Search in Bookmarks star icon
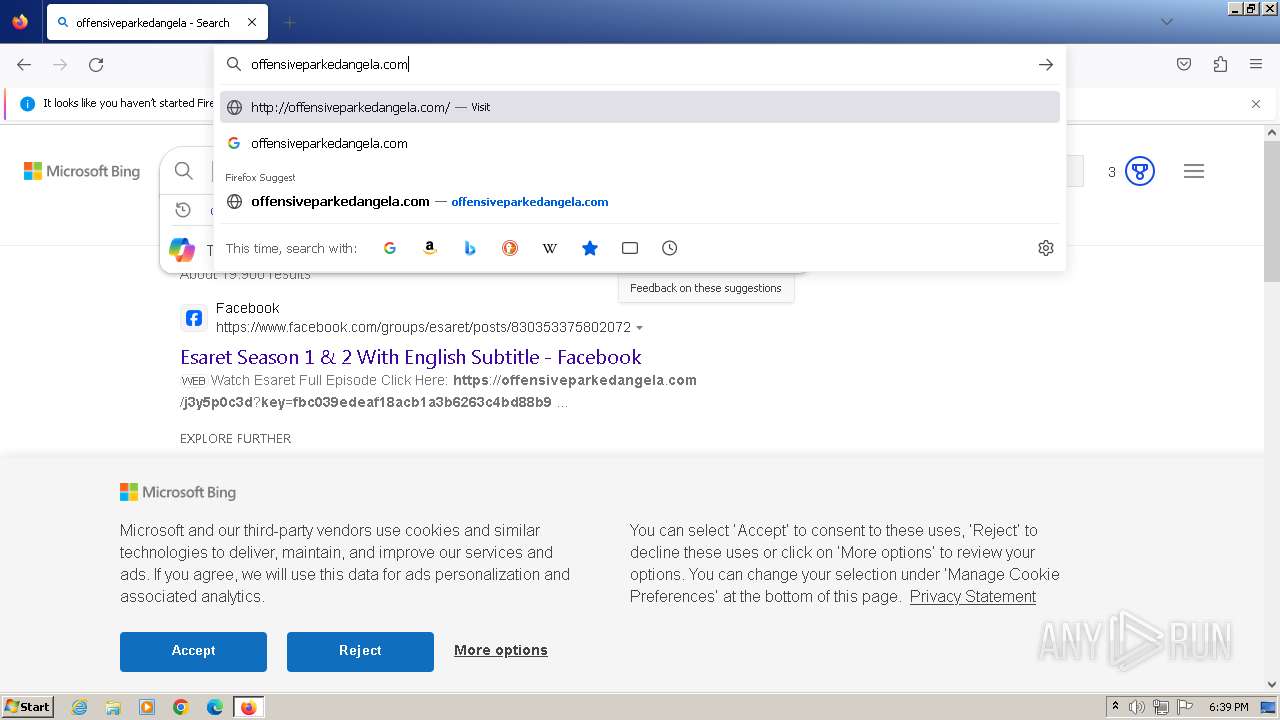 click(590, 248)
